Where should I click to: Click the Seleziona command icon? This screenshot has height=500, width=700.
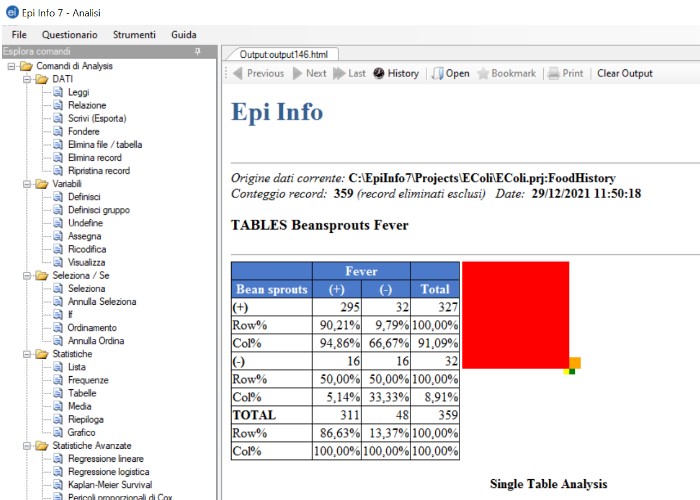point(58,288)
